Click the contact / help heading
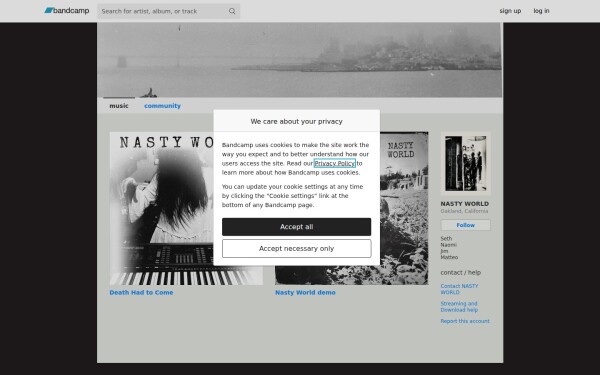Image resolution: width=600 pixels, height=375 pixels. click(460, 272)
